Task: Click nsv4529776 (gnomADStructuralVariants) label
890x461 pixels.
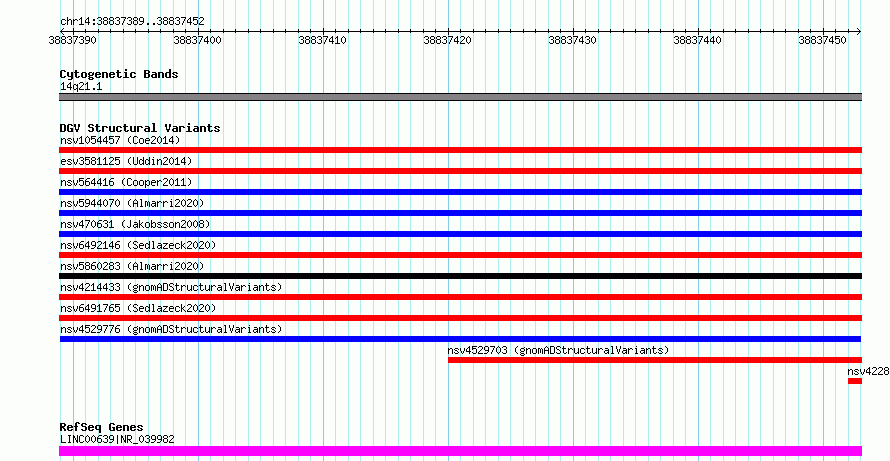Action: [171, 329]
